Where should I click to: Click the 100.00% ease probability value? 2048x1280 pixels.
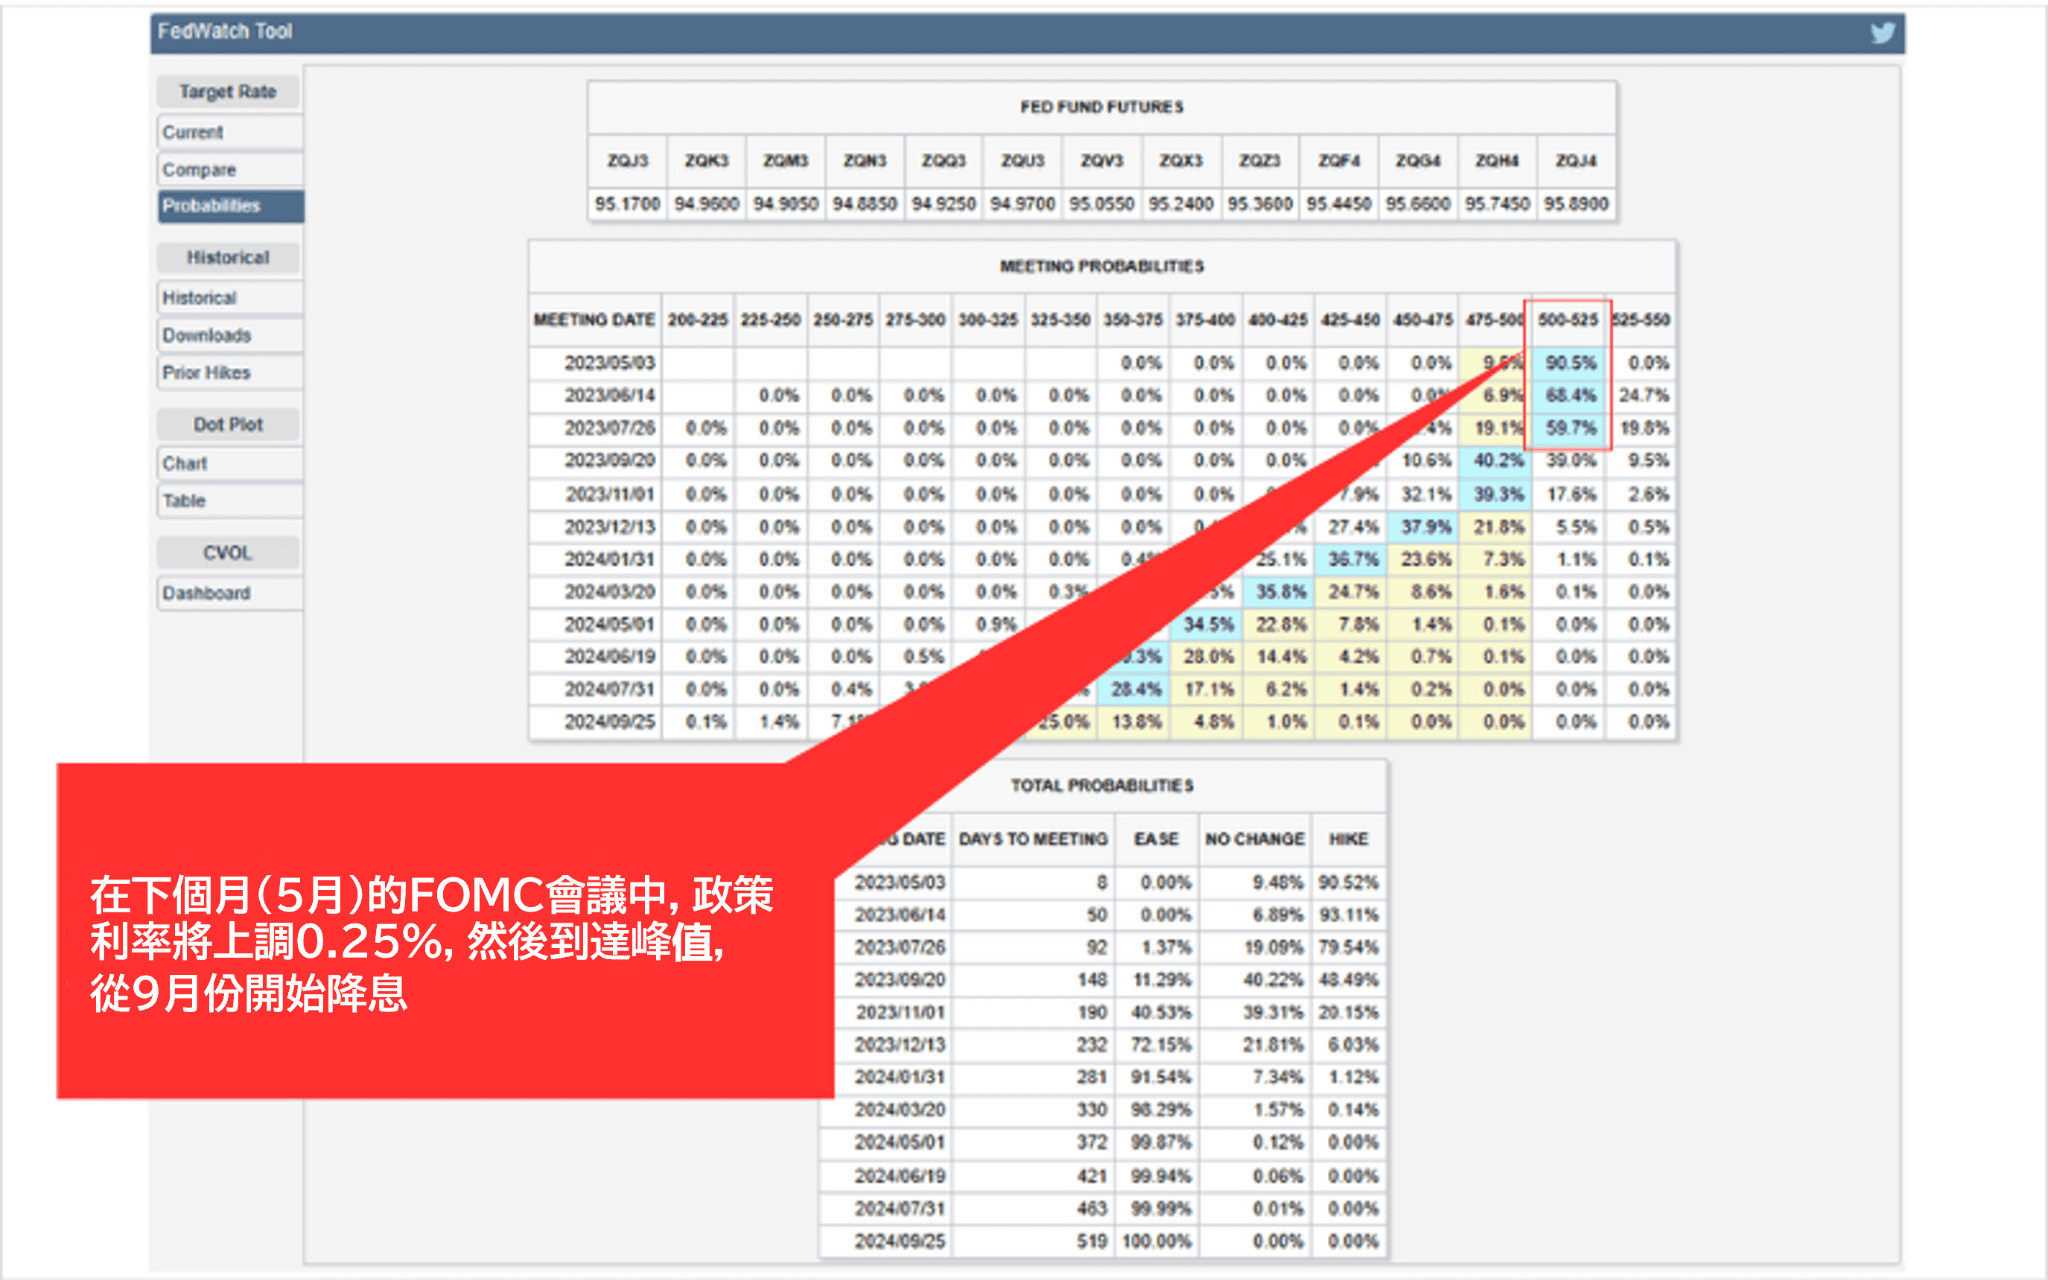point(1157,1241)
